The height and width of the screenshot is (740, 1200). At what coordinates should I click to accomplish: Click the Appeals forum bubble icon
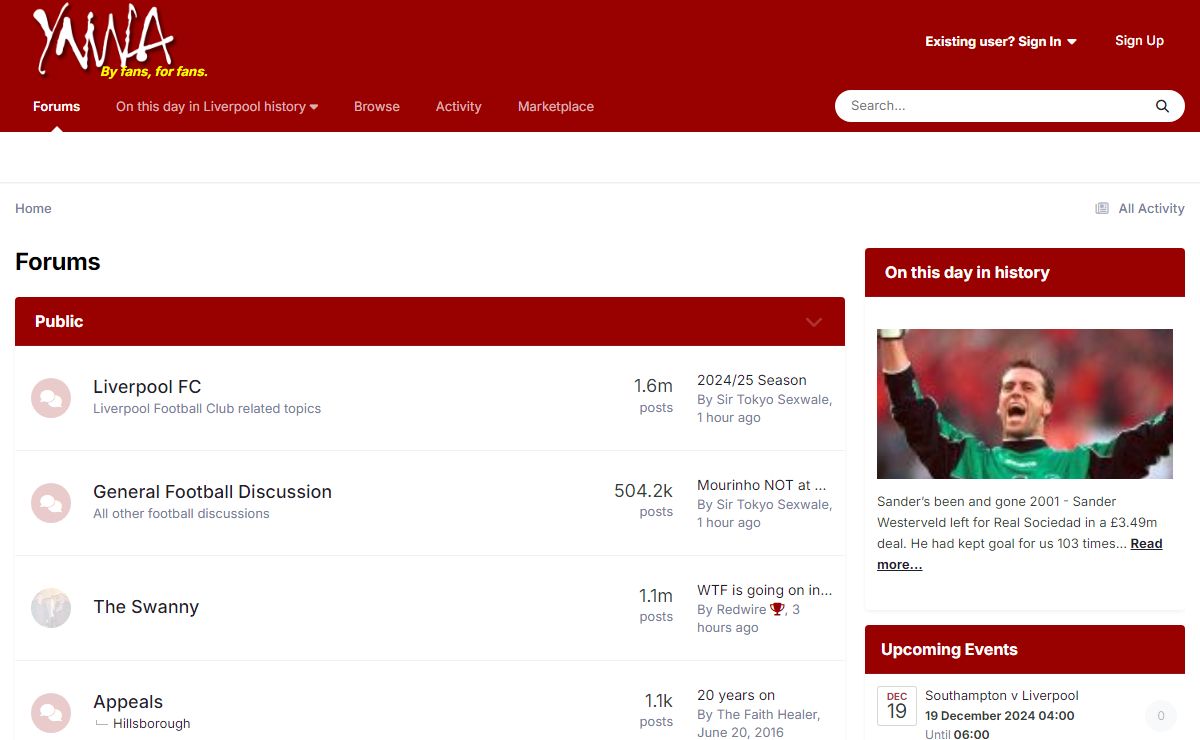click(x=51, y=713)
